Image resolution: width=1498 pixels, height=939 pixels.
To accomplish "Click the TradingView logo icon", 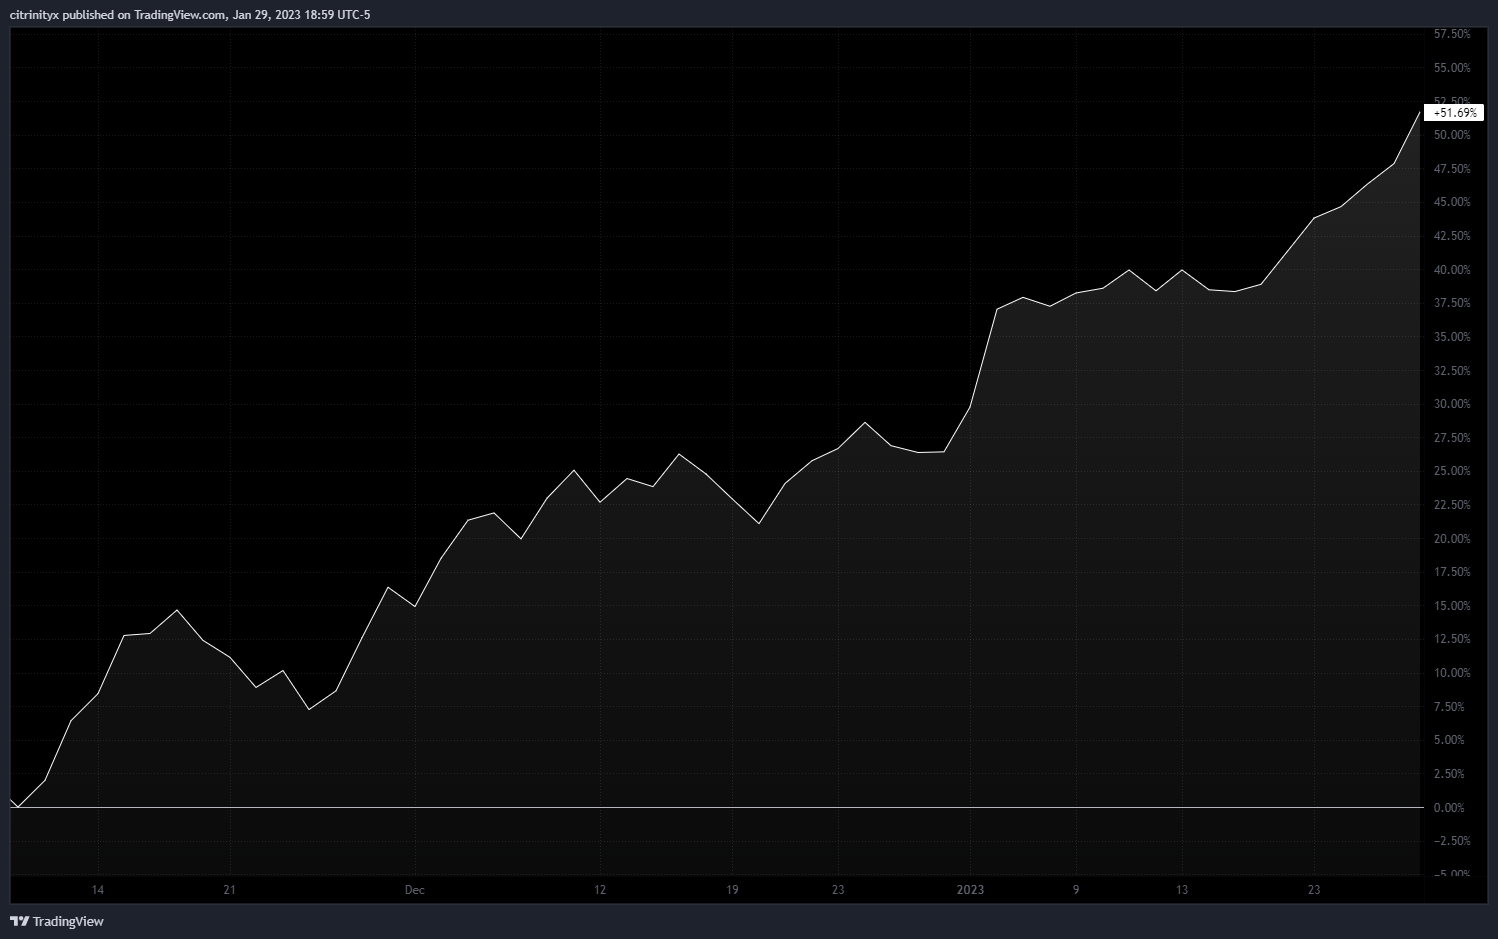I will click(x=19, y=921).
